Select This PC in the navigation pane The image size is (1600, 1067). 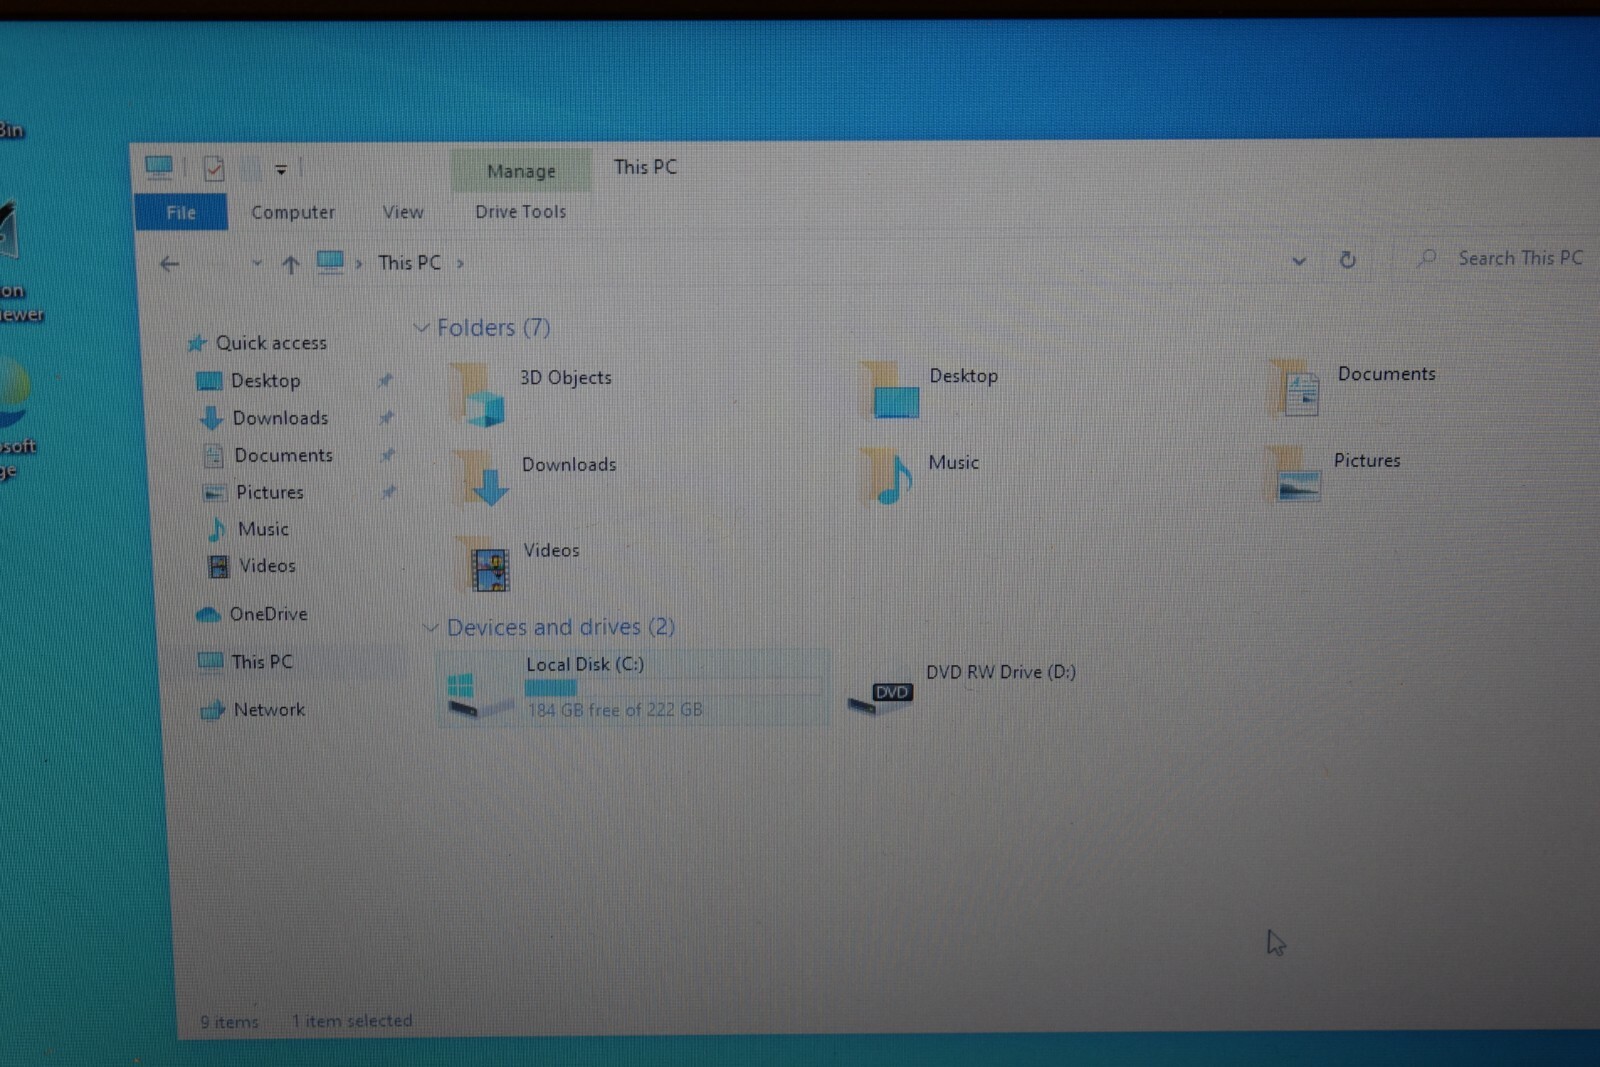(x=261, y=661)
